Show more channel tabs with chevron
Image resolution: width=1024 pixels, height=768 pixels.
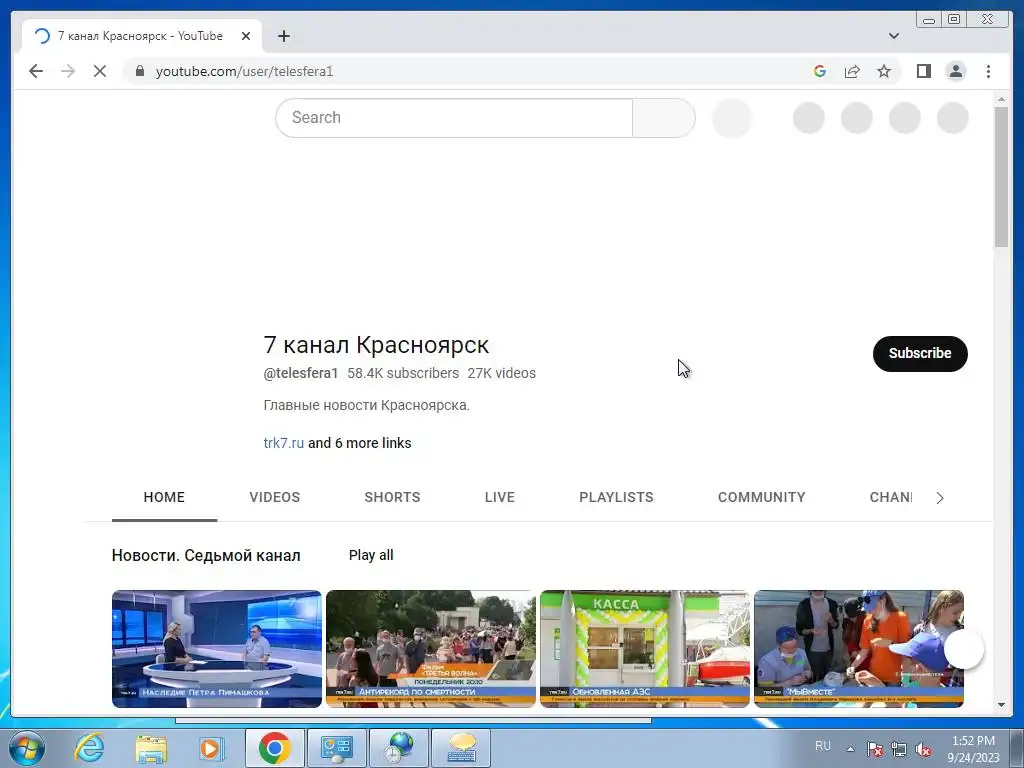pos(940,498)
